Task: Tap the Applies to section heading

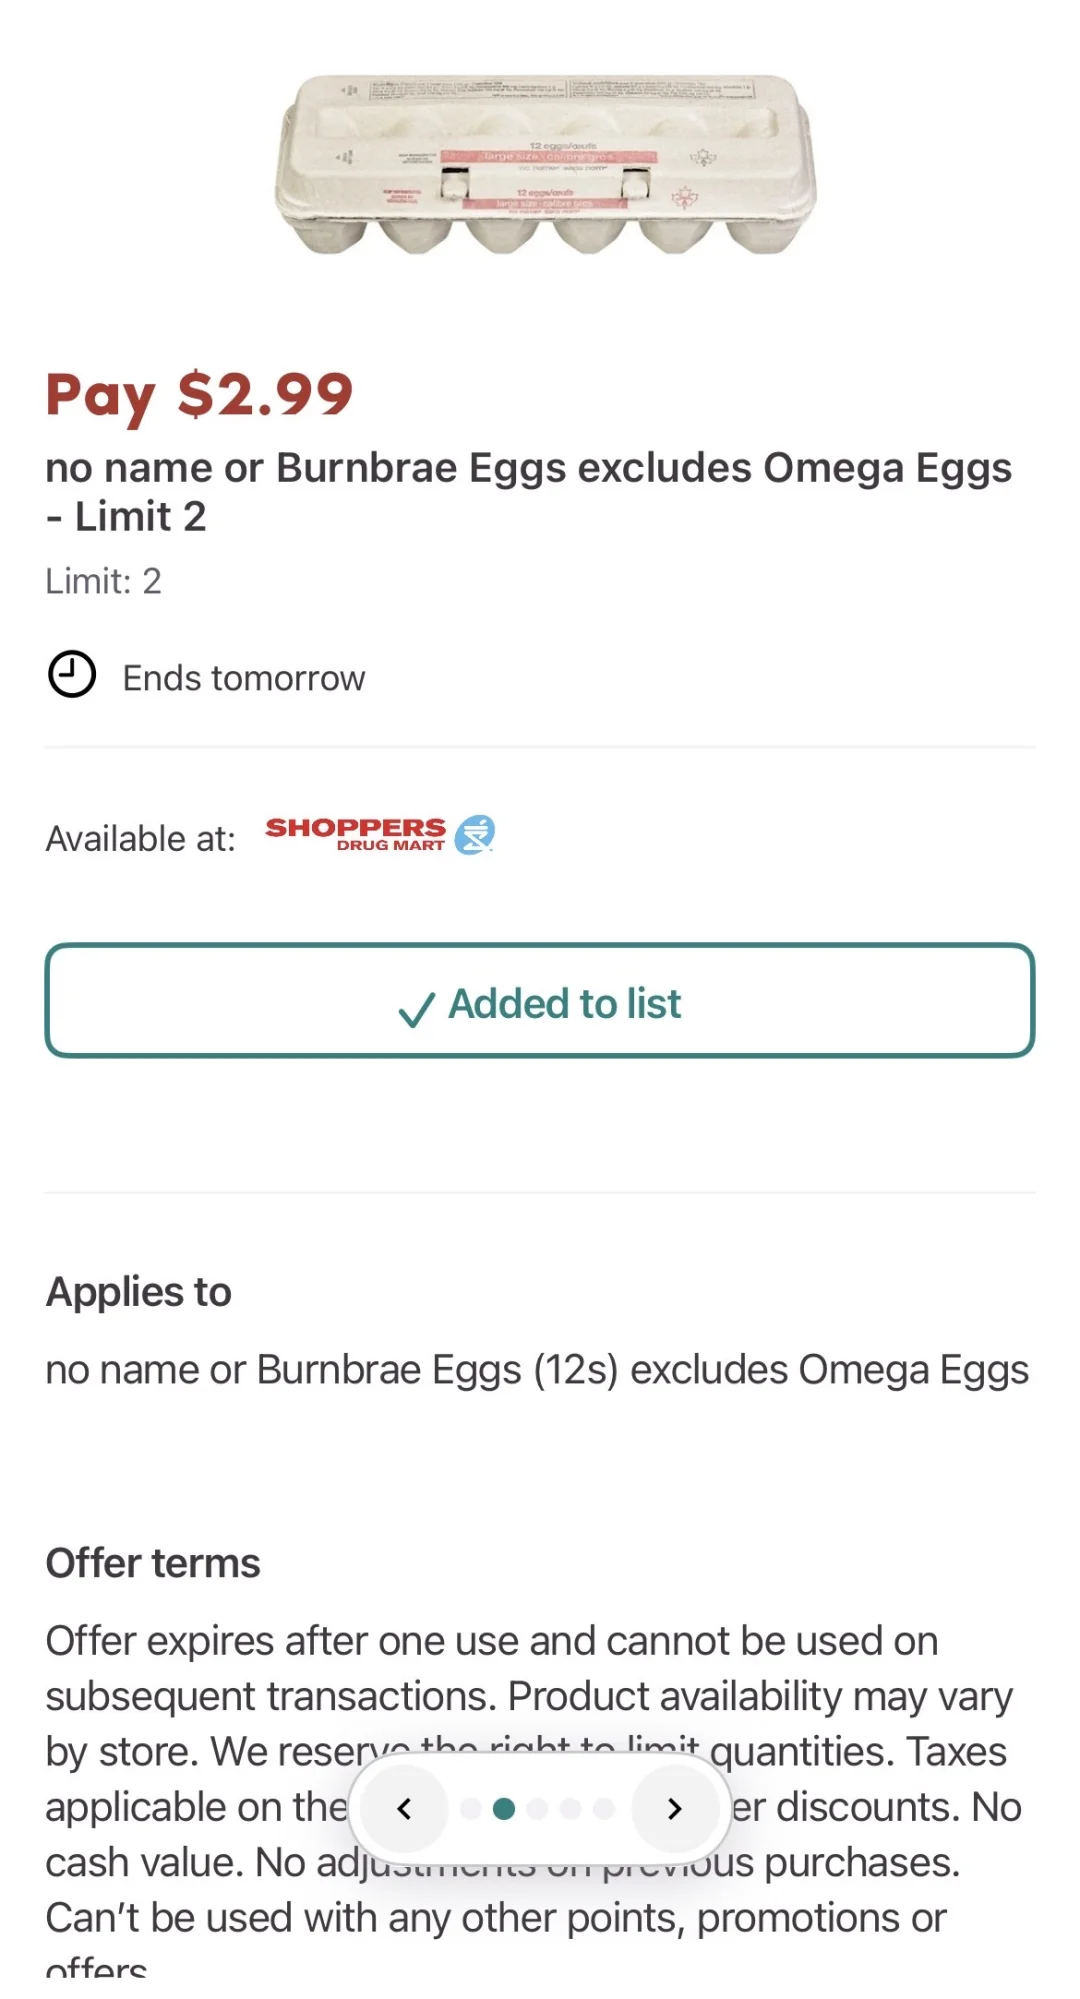Action: 139,1291
